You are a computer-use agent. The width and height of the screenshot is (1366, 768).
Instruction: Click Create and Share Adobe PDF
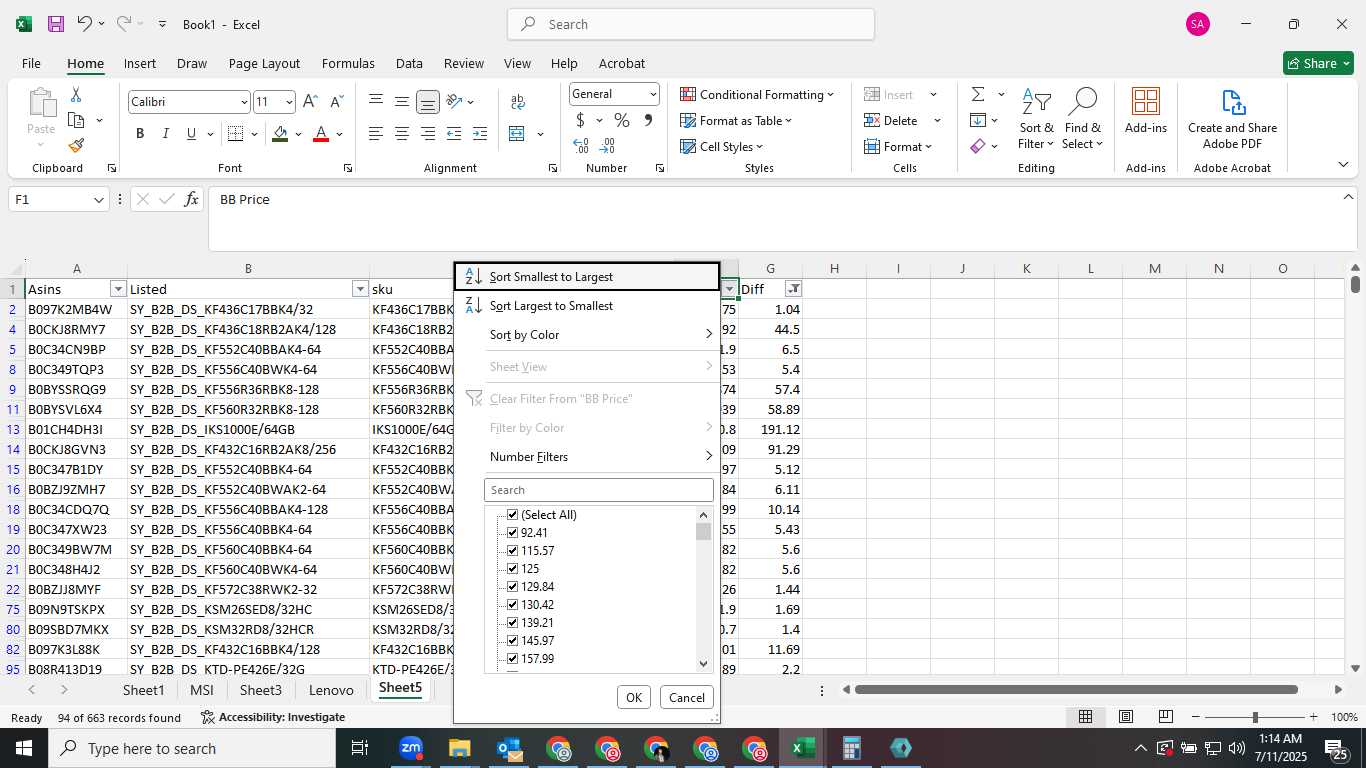coord(1232,118)
